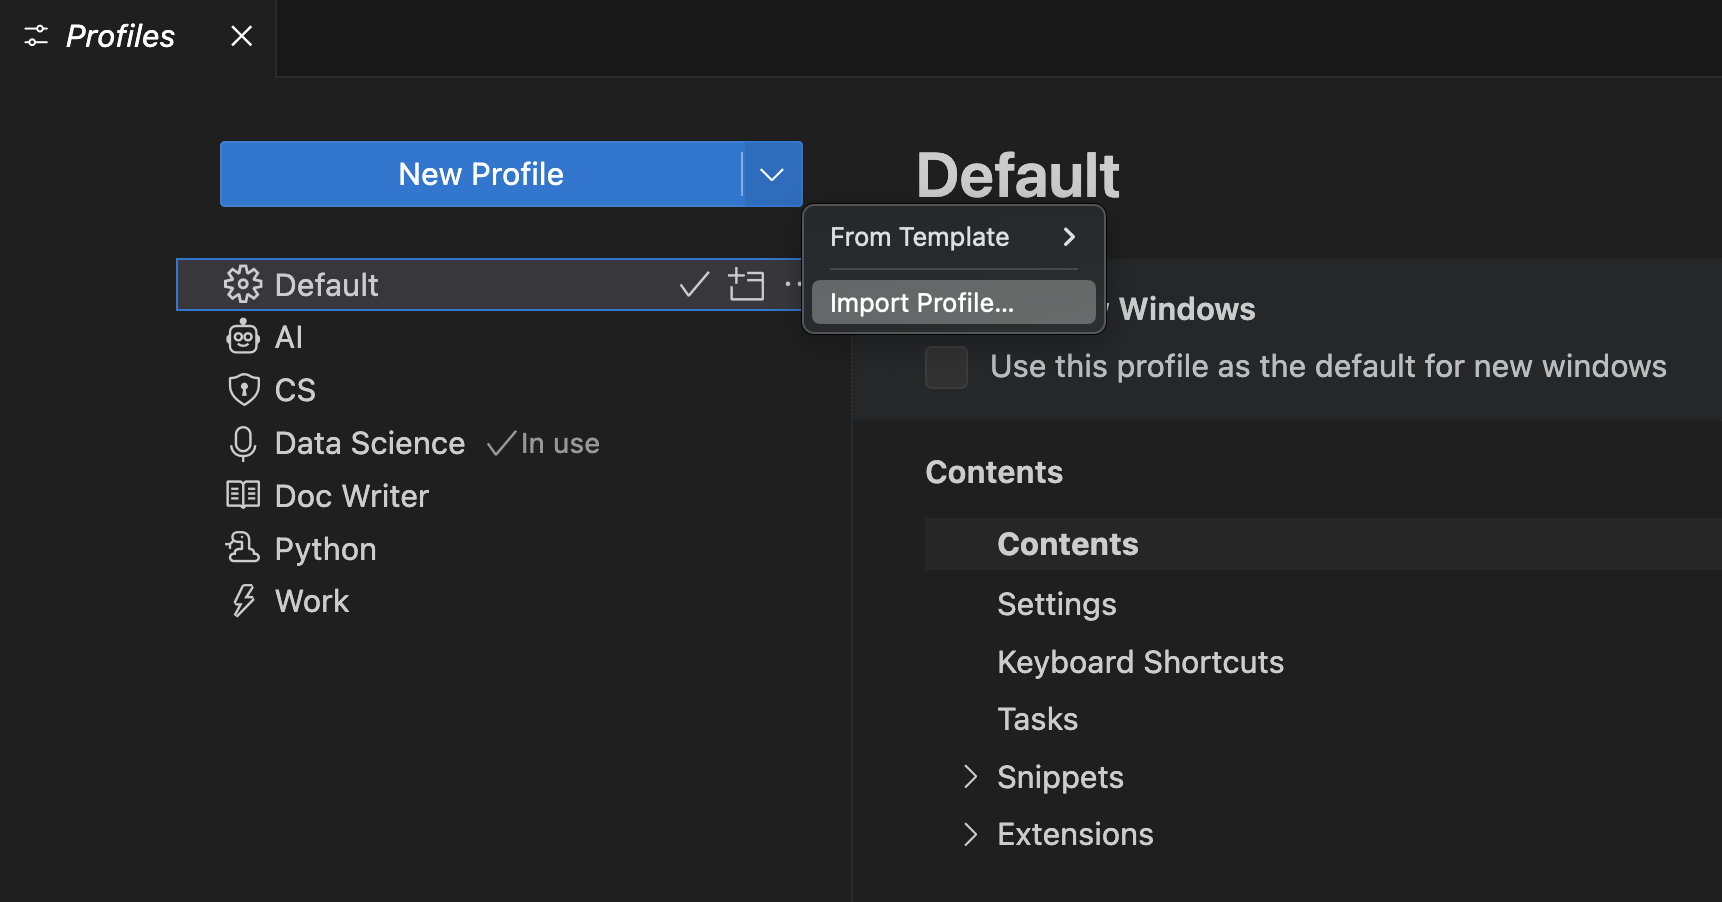Choose Import Profile from the menu
The image size is (1722, 902).
920,302
